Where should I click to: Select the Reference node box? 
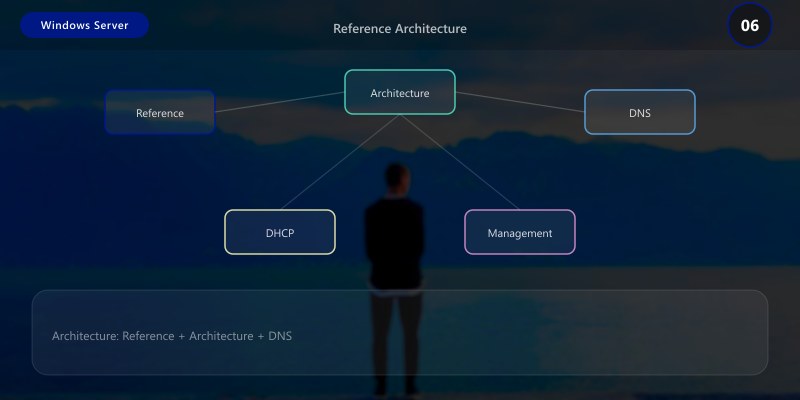(160, 112)
